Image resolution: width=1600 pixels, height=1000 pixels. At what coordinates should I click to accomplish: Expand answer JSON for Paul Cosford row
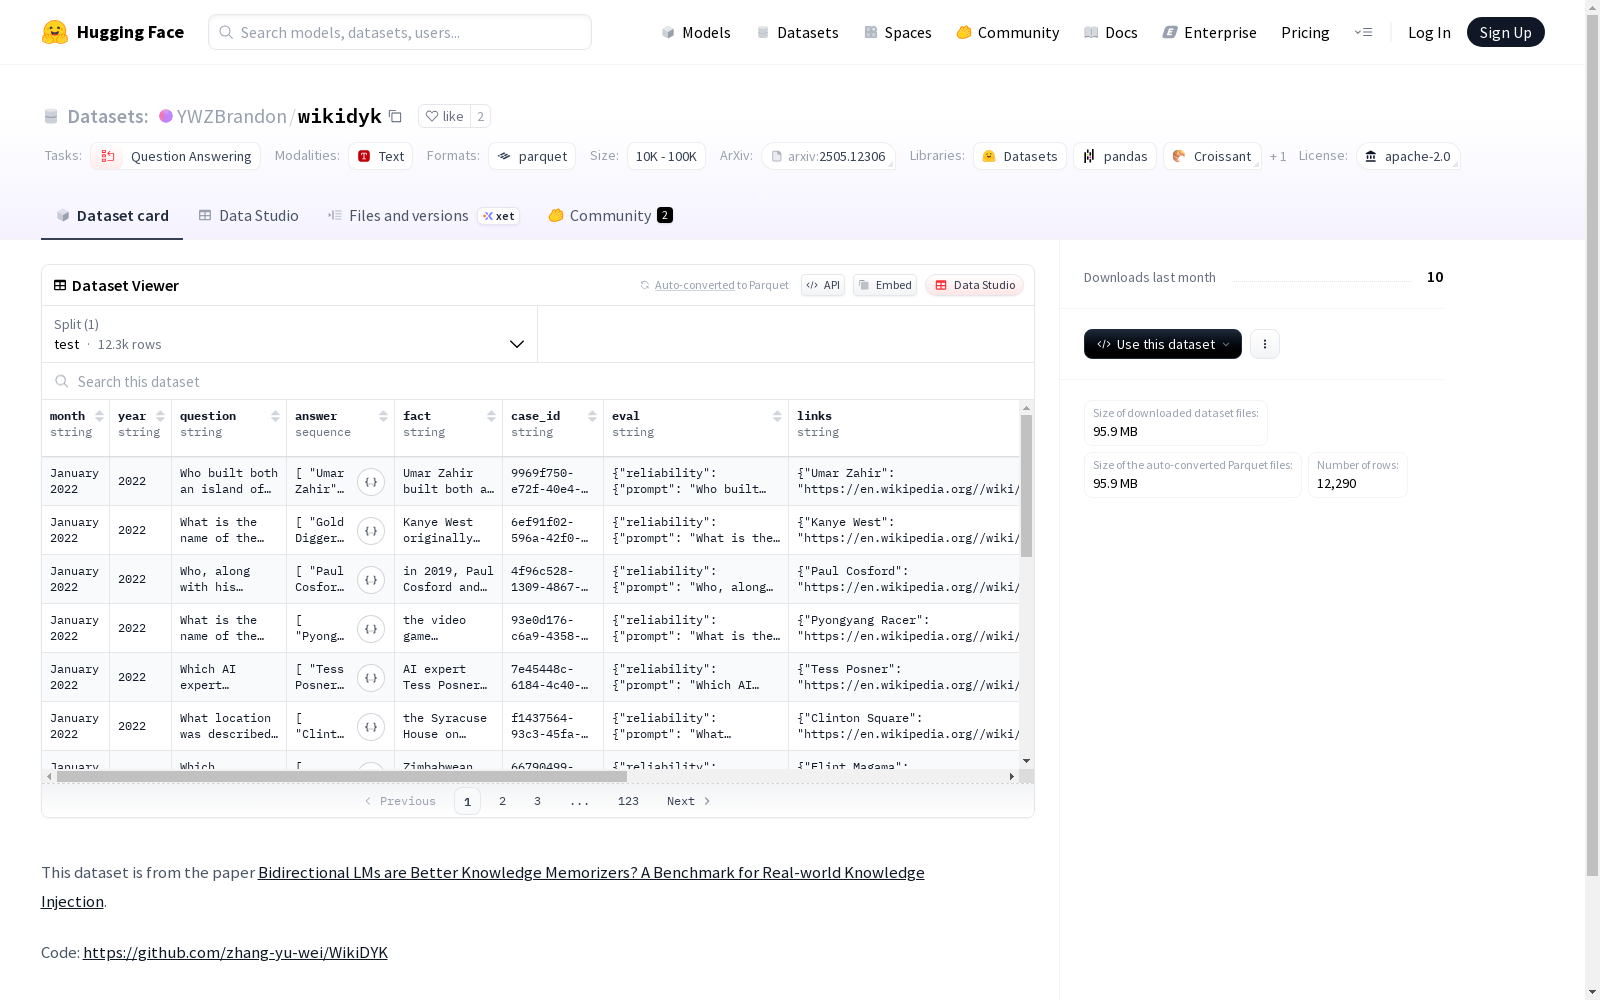pyautogui.click(x=371, y=580)
